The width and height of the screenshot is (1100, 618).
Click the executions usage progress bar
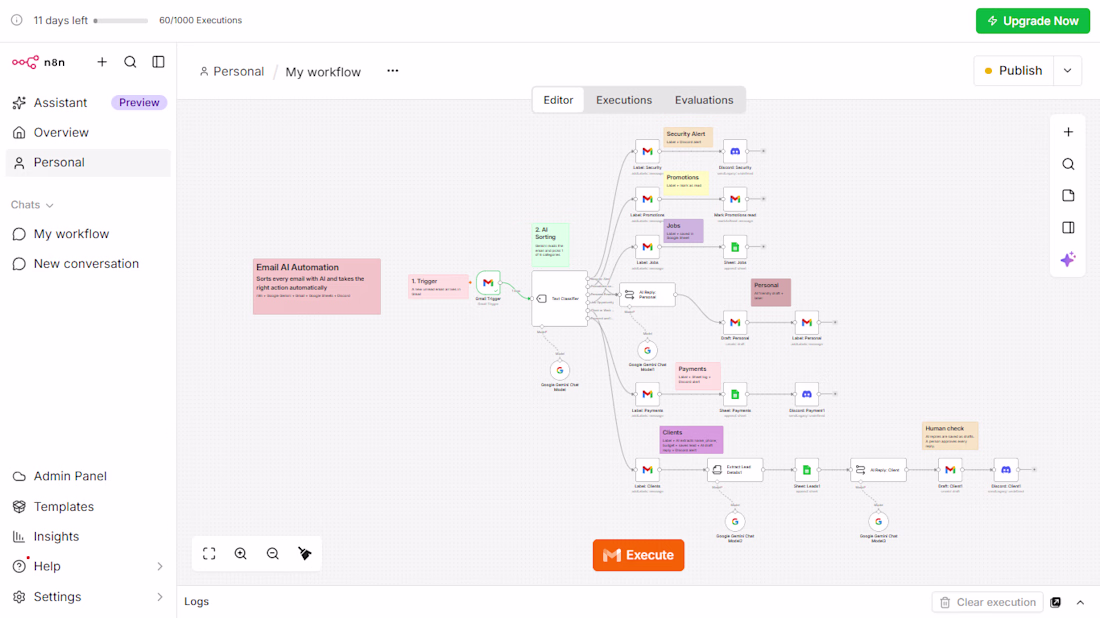point(121,20)
